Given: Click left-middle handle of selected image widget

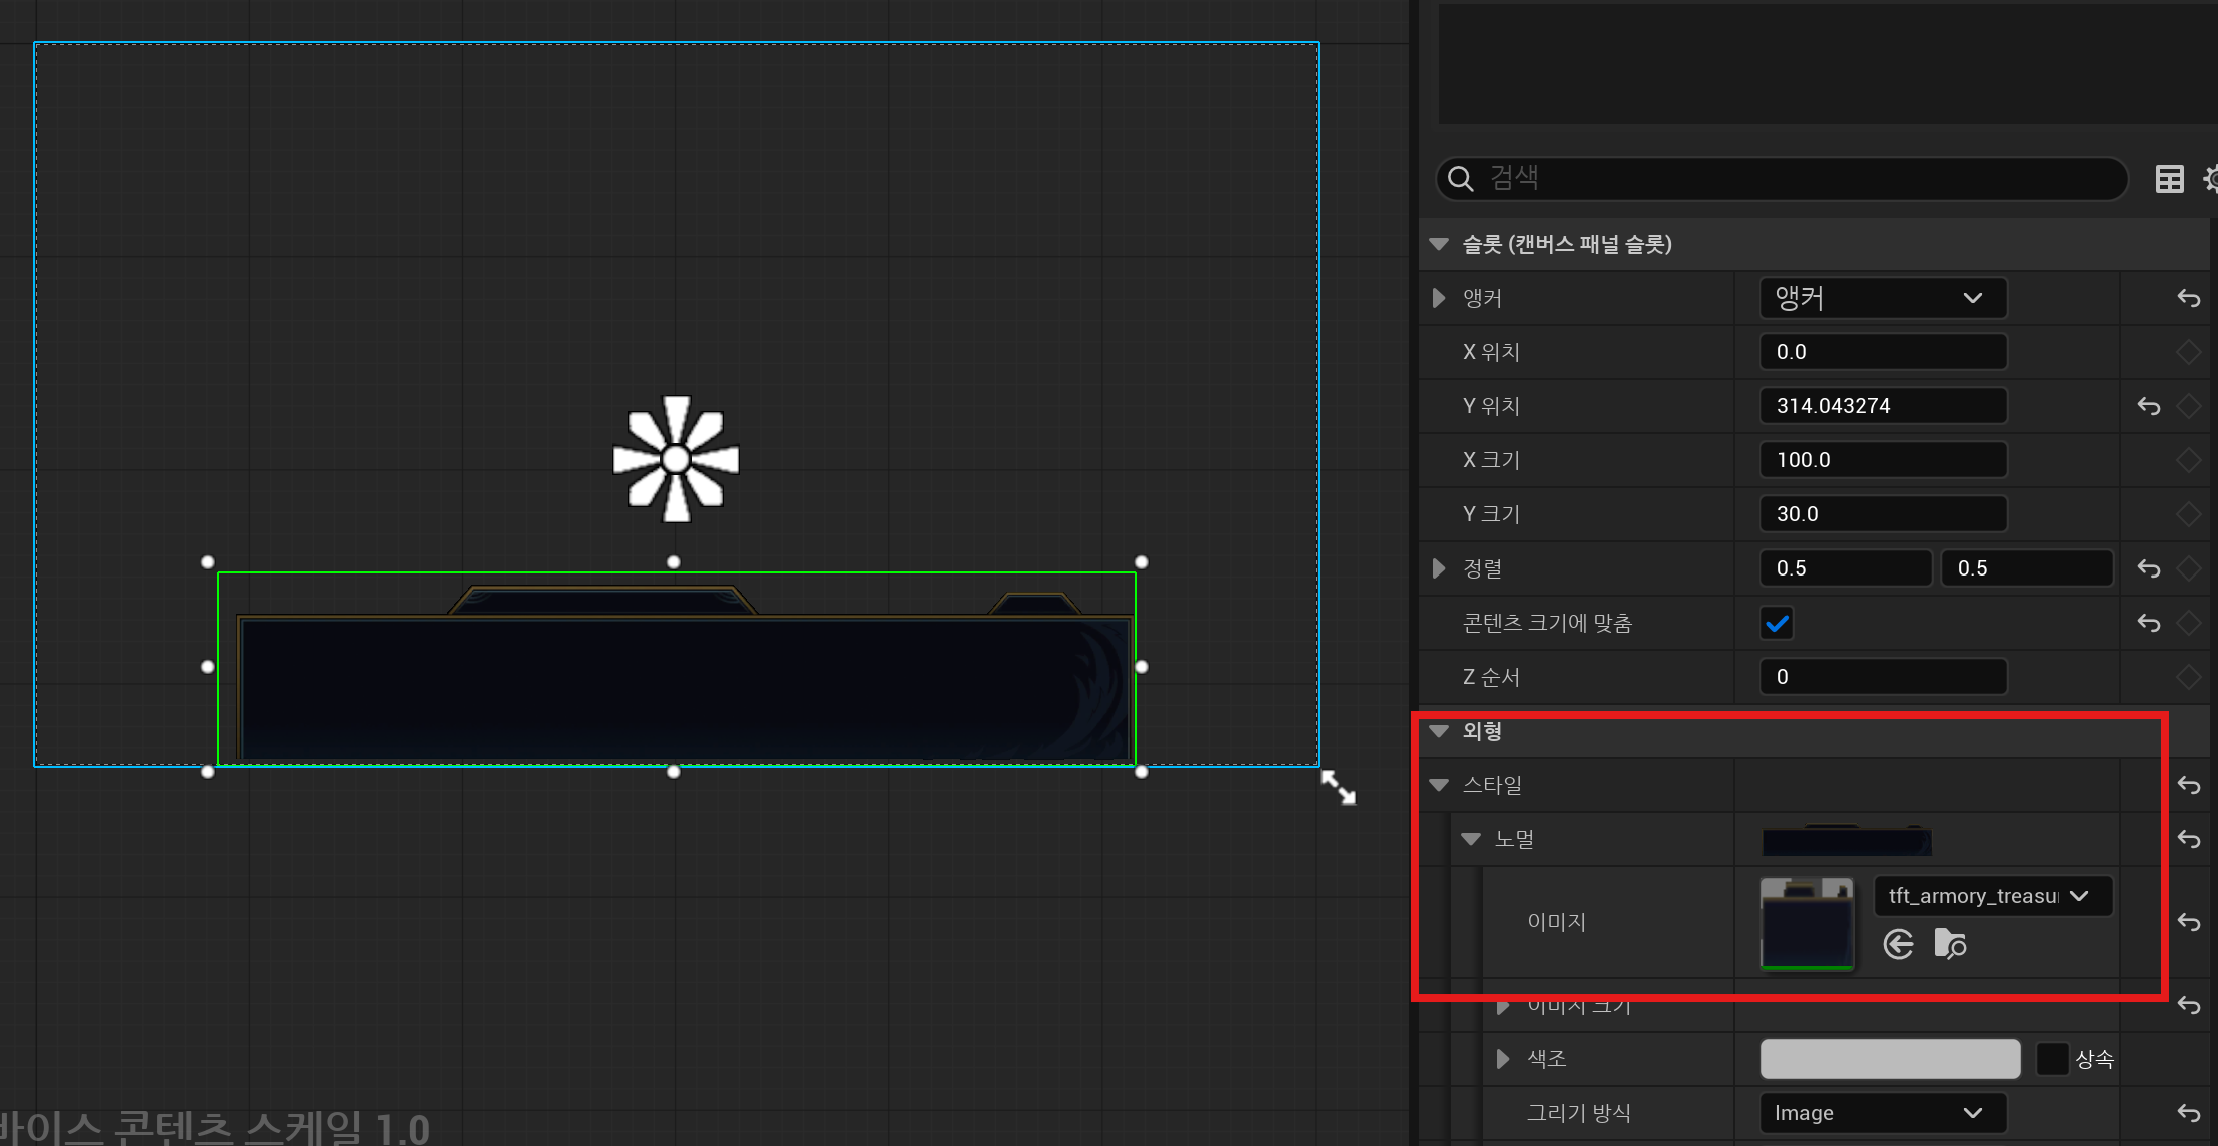Looking at the screenshot, I should point(208,667).
